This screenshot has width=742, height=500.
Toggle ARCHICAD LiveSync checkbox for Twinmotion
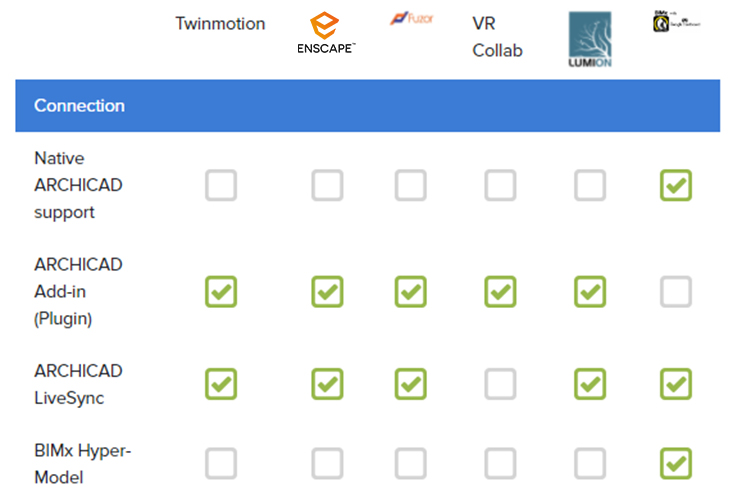[x=221, y=384]
